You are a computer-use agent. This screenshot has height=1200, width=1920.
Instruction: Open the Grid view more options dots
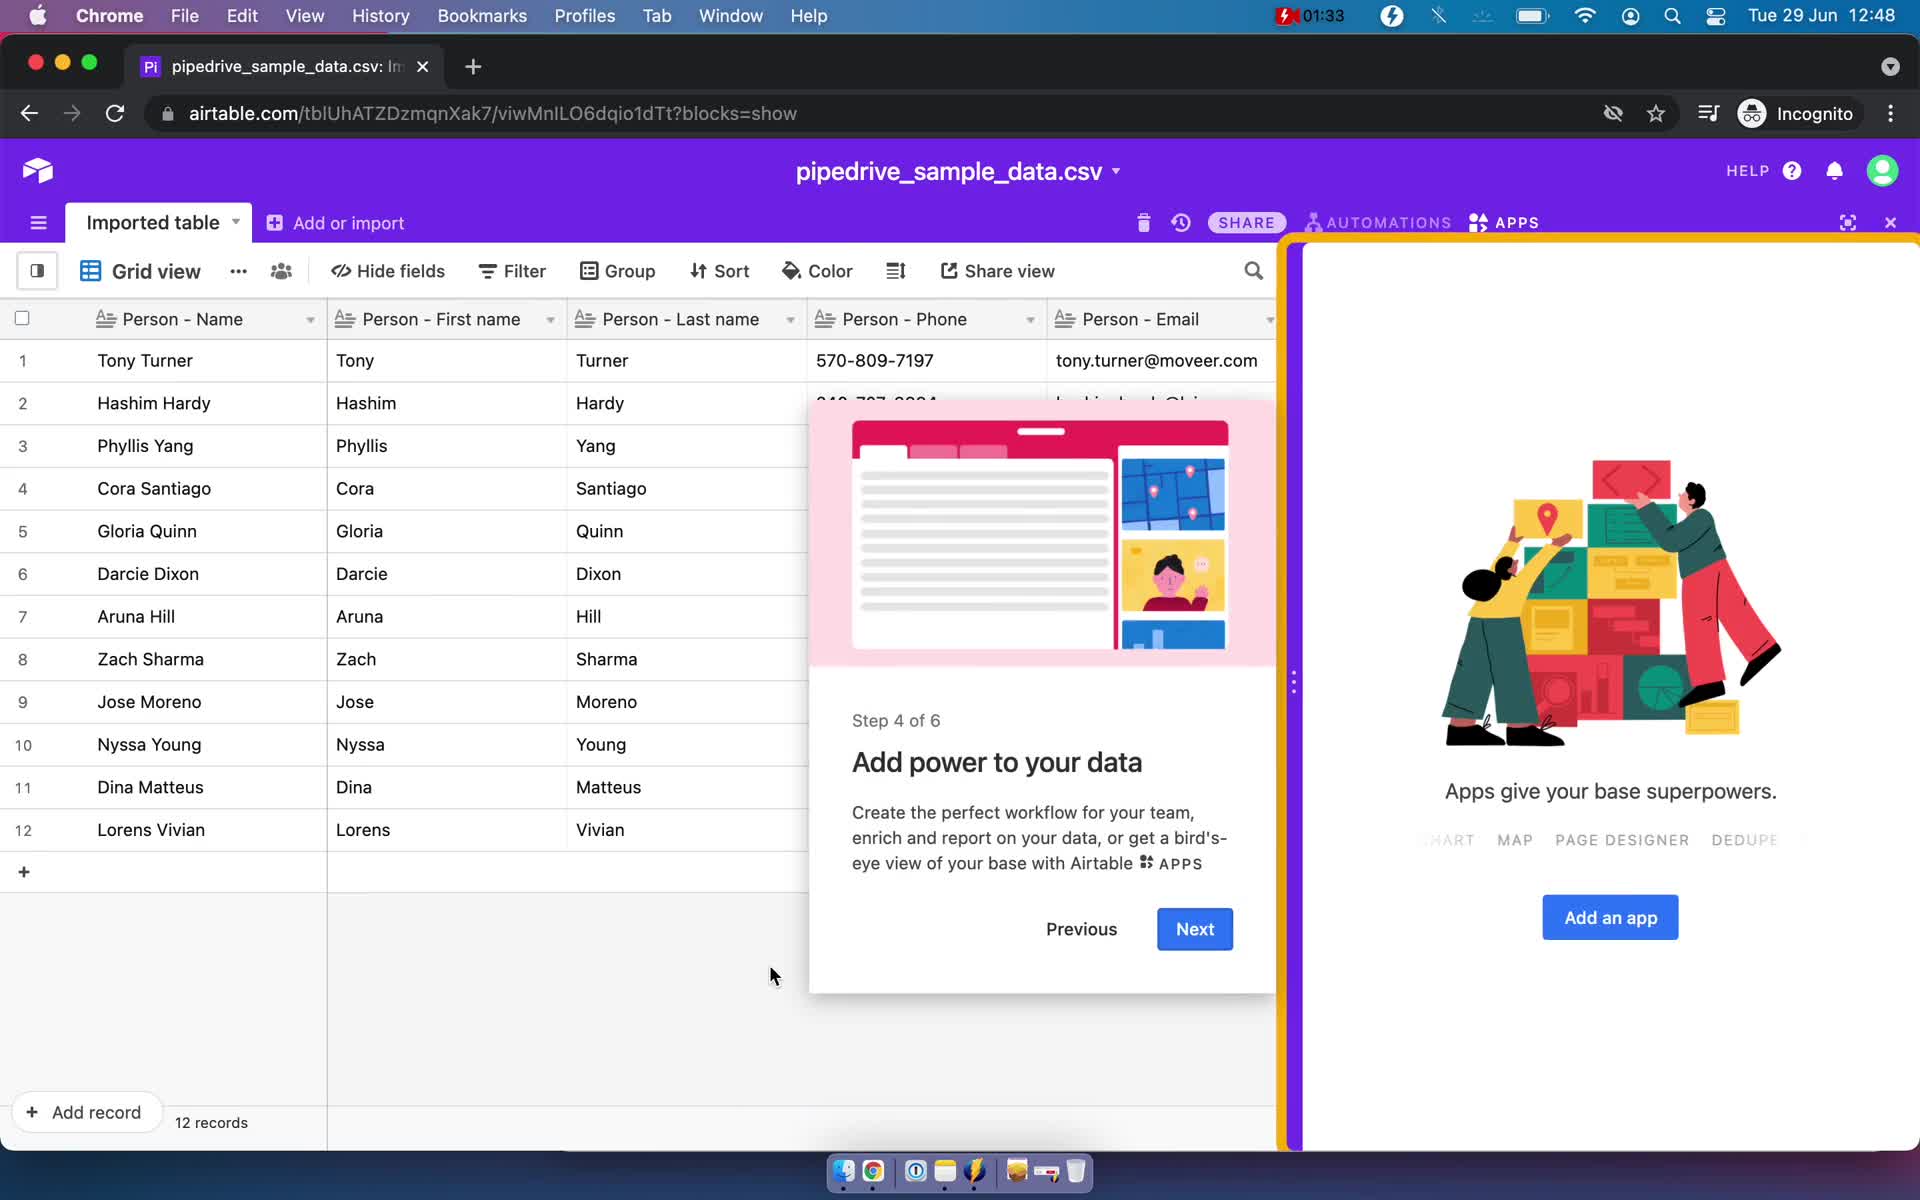(x=238, y=271)
